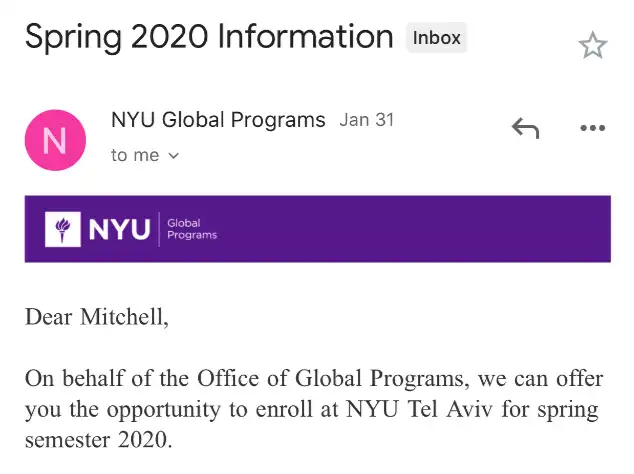Tap the white NYU wordmark in banner

[119, 230]
